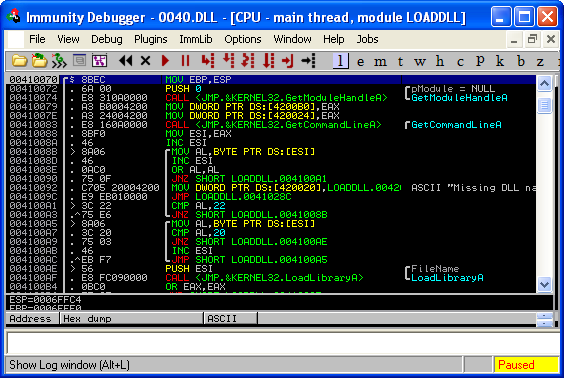Viewport: 564px width, 378px height.
Task: Select the OR EAX,EAX instruction
Action: (x=195, y=287)
